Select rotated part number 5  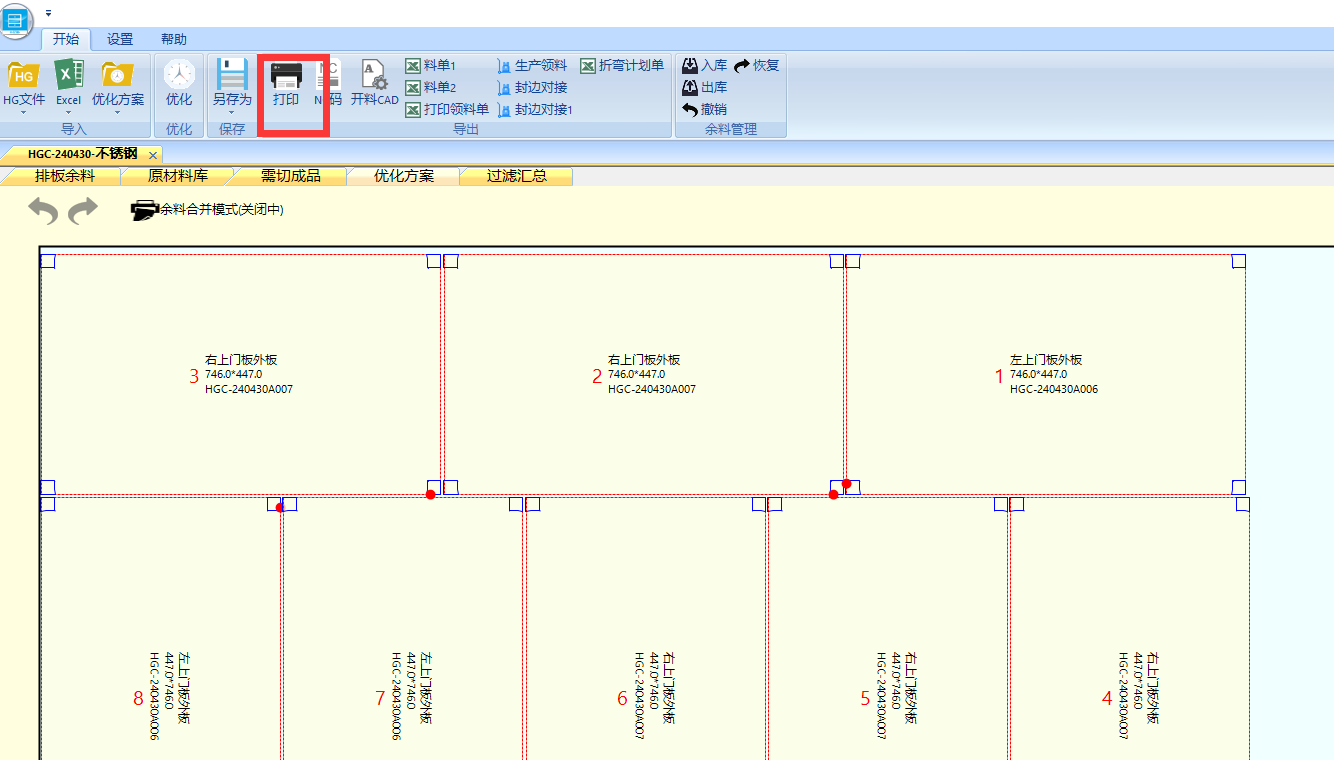coord(887,629)
